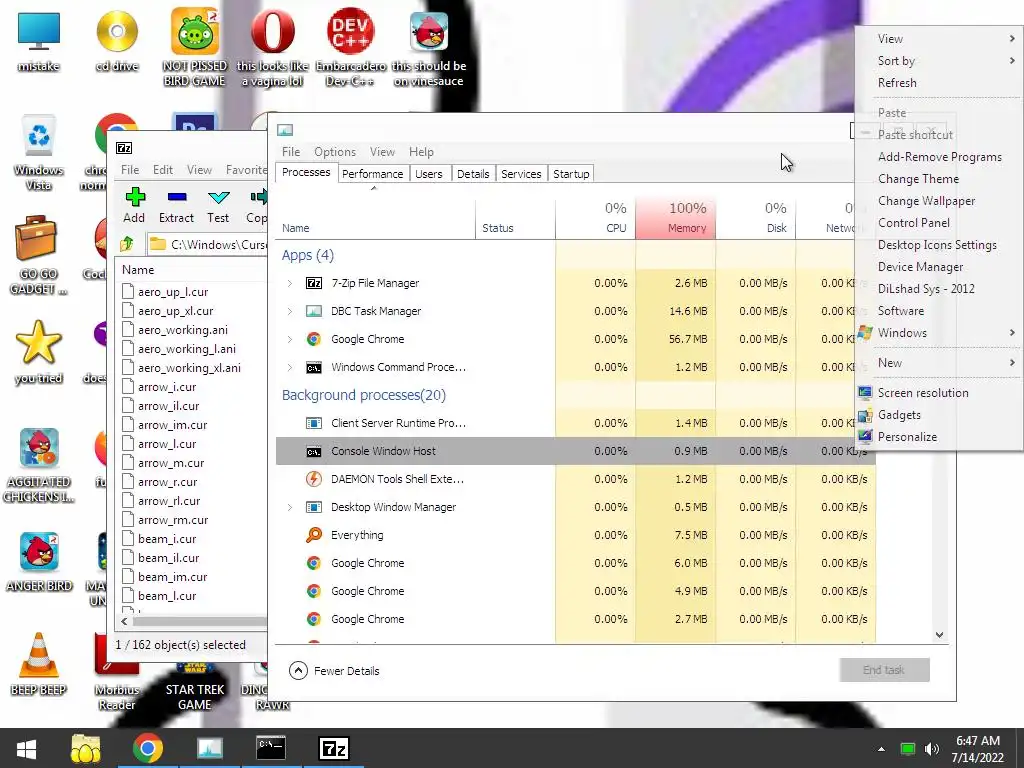Sort processes by CPU column header
This screenshot has height=768, width=1024.
595,217
